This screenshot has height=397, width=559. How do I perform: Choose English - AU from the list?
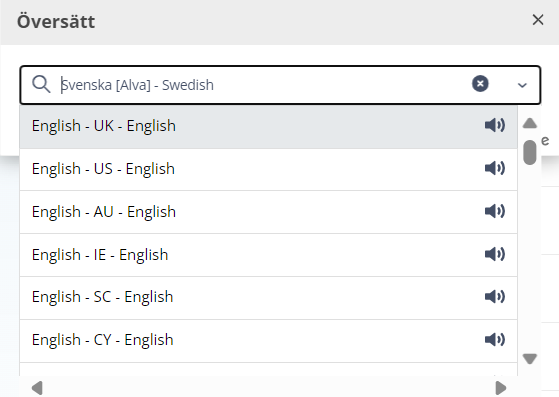268,212
